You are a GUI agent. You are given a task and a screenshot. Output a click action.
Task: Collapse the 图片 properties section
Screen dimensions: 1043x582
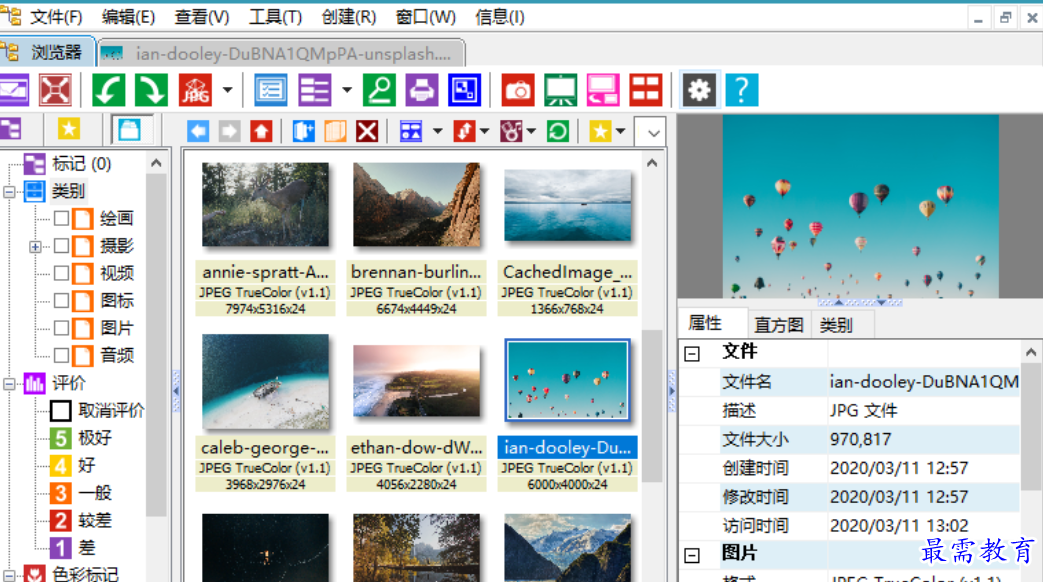pos(692,555)
